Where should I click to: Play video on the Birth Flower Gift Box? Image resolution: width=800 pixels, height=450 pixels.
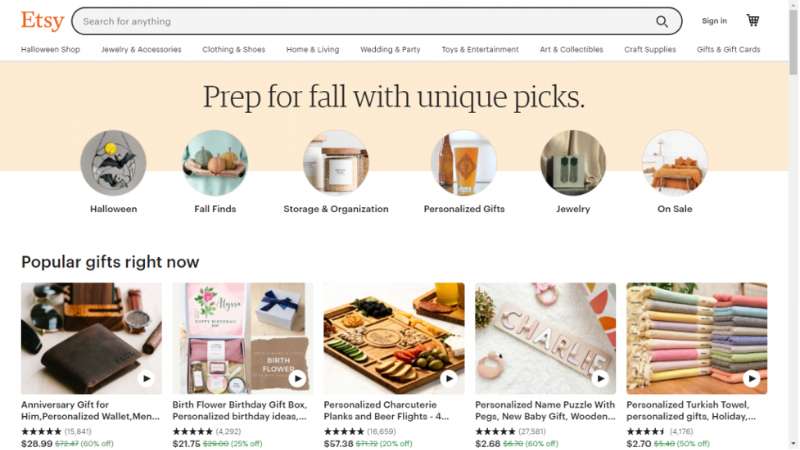[x=297, y=379]
